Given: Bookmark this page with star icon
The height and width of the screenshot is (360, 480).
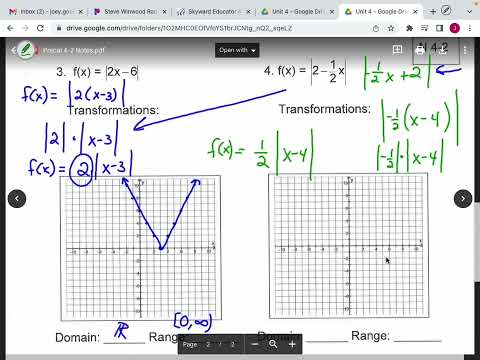Looking at the screenshot, I should (x=391, y=28).
